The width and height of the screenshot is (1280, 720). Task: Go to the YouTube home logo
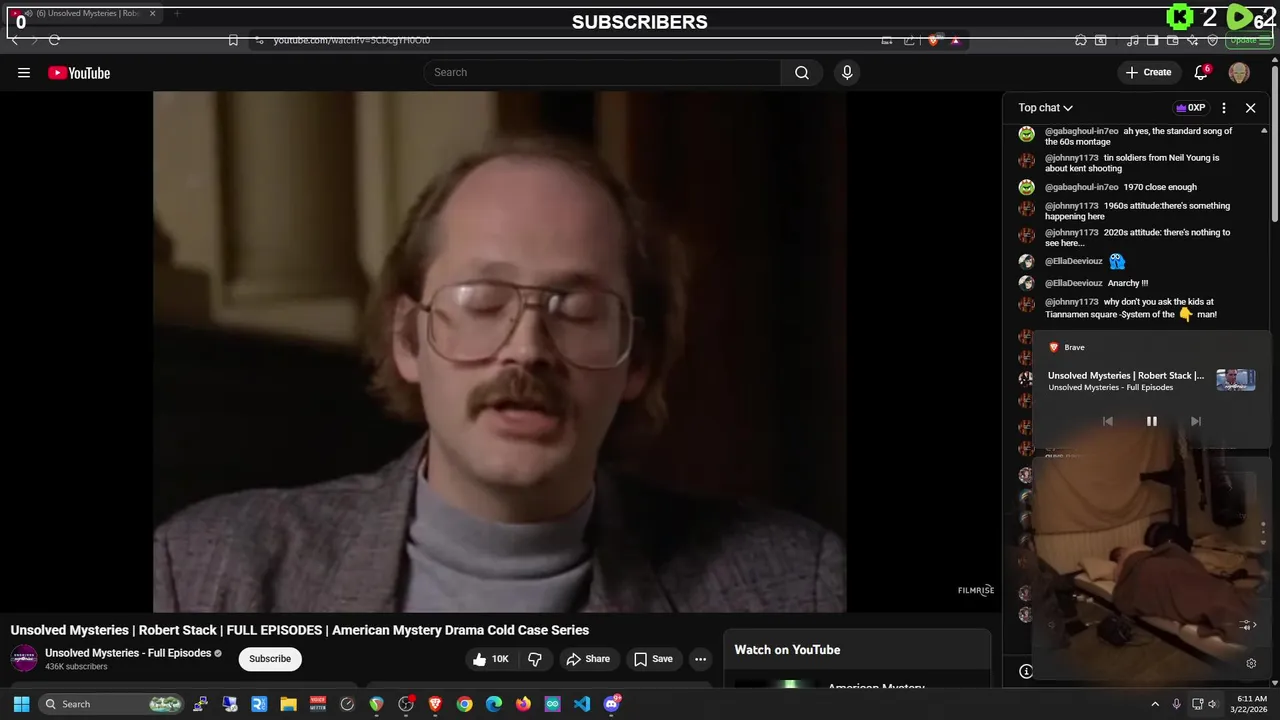coord(79,73)
